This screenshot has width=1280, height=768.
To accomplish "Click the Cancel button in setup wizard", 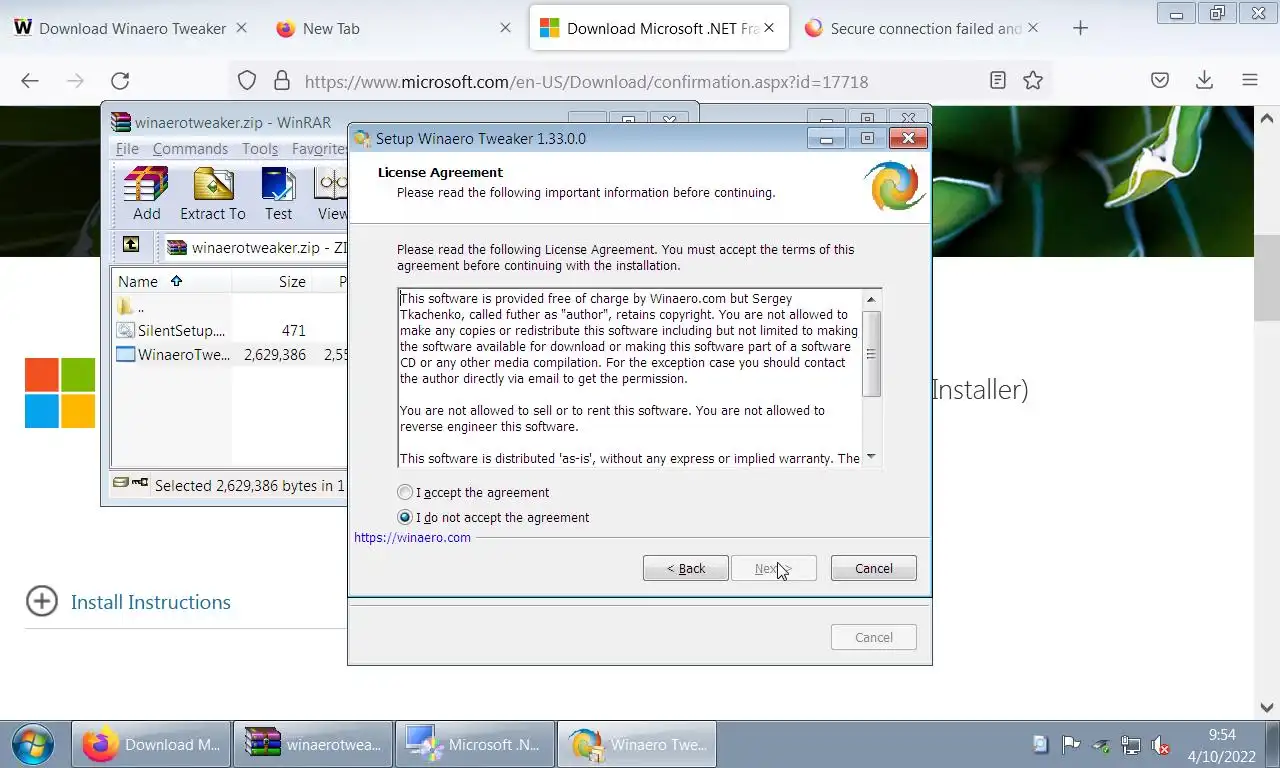I will pyautogui.click(x=873, y=568).
